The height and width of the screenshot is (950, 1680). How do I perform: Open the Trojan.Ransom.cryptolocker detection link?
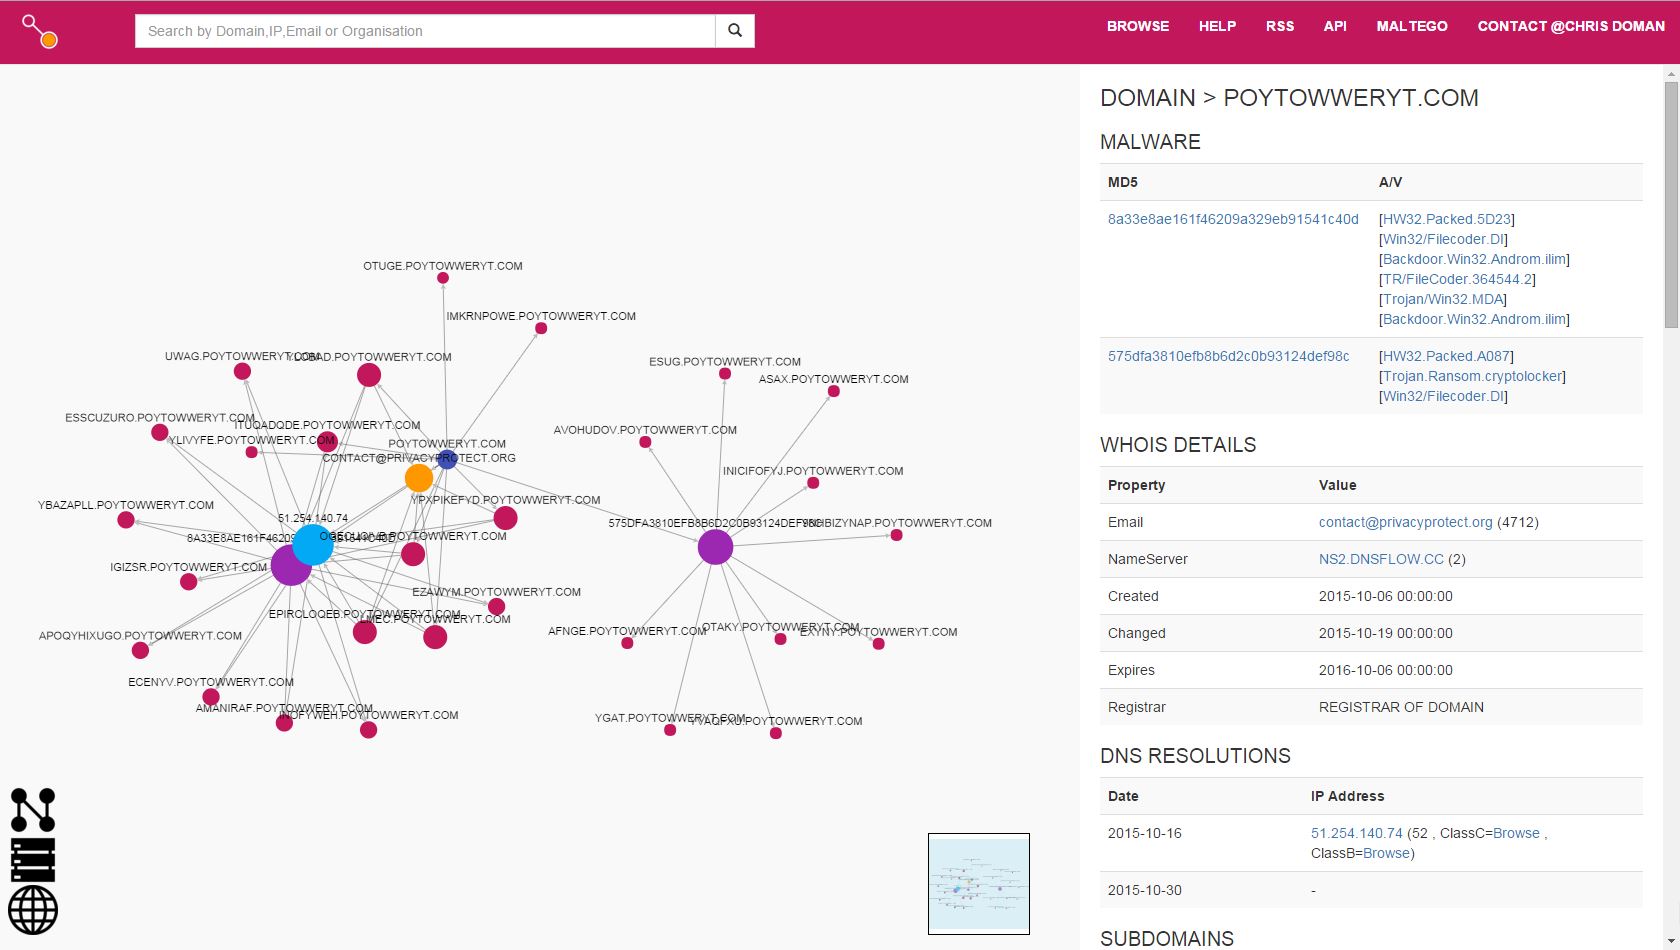pyautogui.click(x=1472, y=376)
